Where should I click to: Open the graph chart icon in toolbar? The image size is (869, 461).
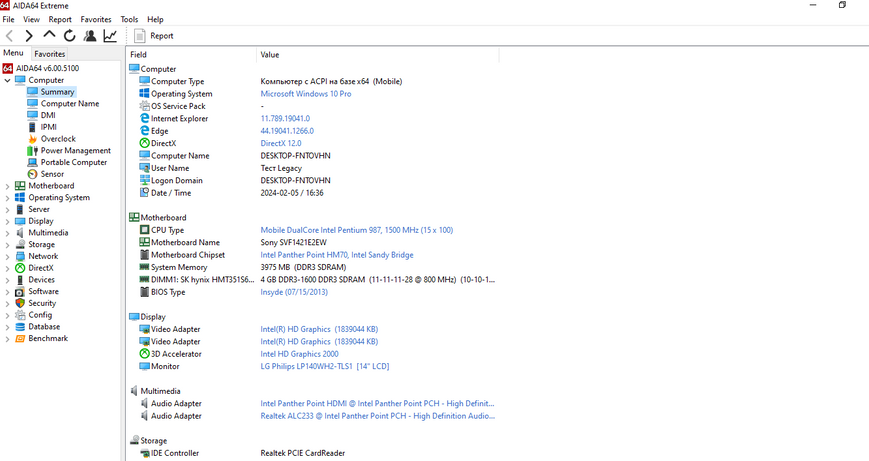coord(110,36)
